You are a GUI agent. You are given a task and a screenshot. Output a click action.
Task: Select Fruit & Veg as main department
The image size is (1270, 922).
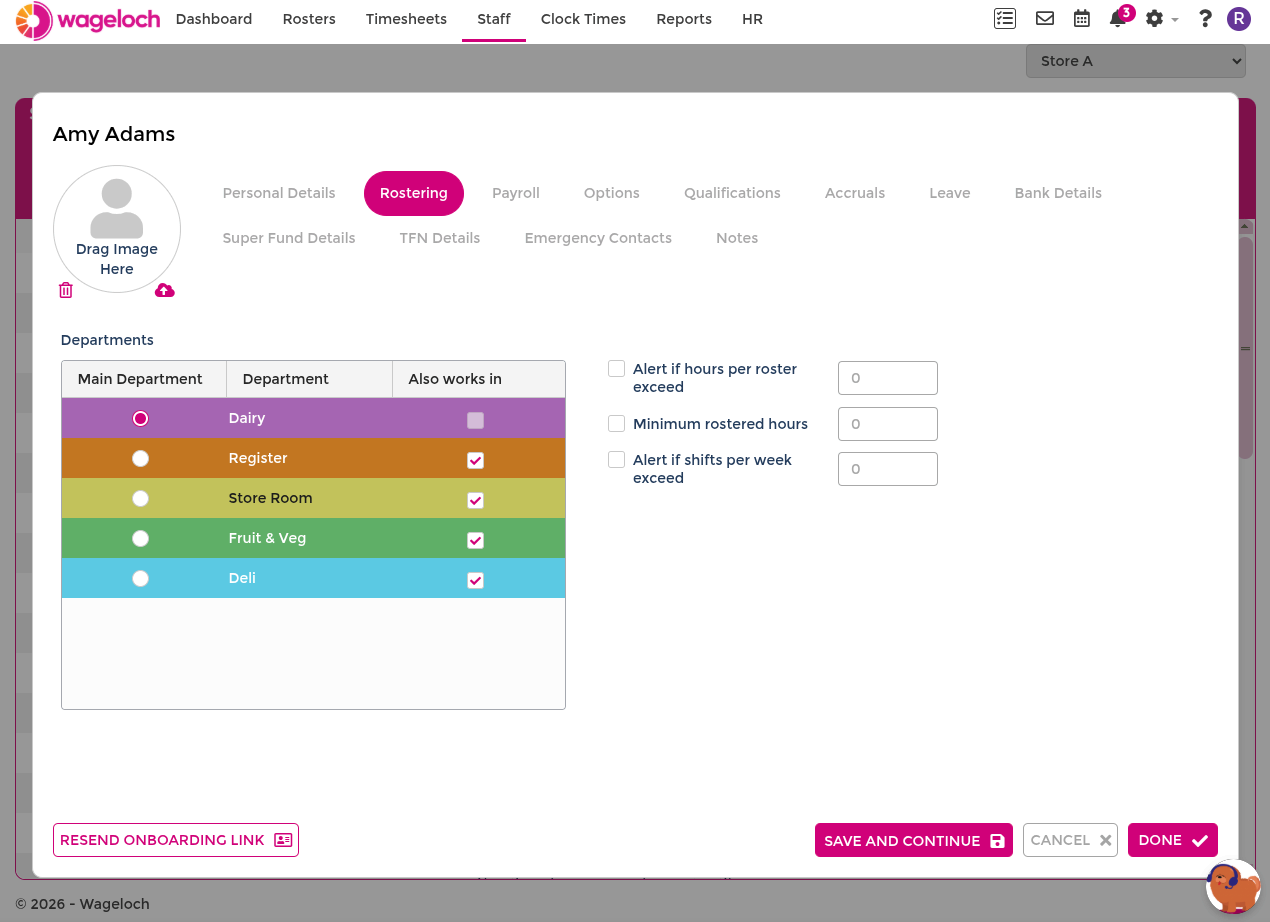[x=141, y=538]
